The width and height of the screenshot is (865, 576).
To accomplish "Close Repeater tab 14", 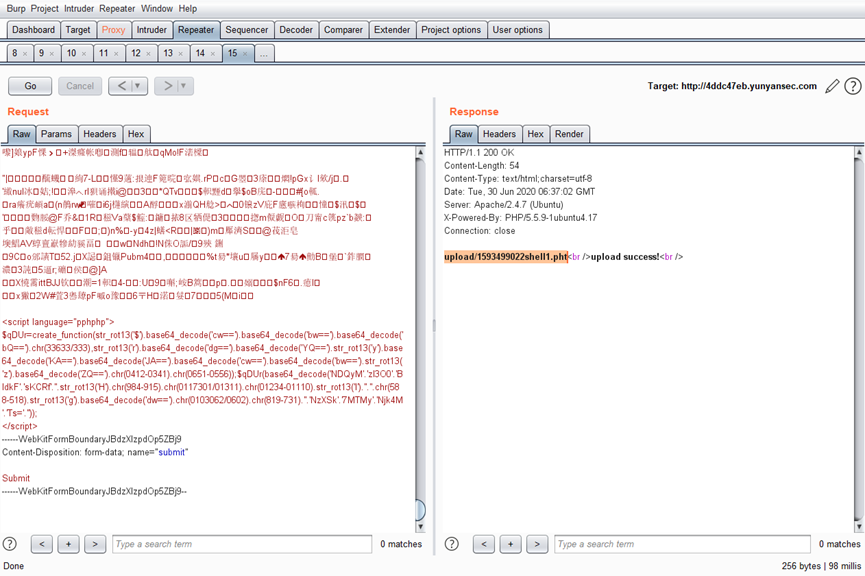I will [212, 54].
